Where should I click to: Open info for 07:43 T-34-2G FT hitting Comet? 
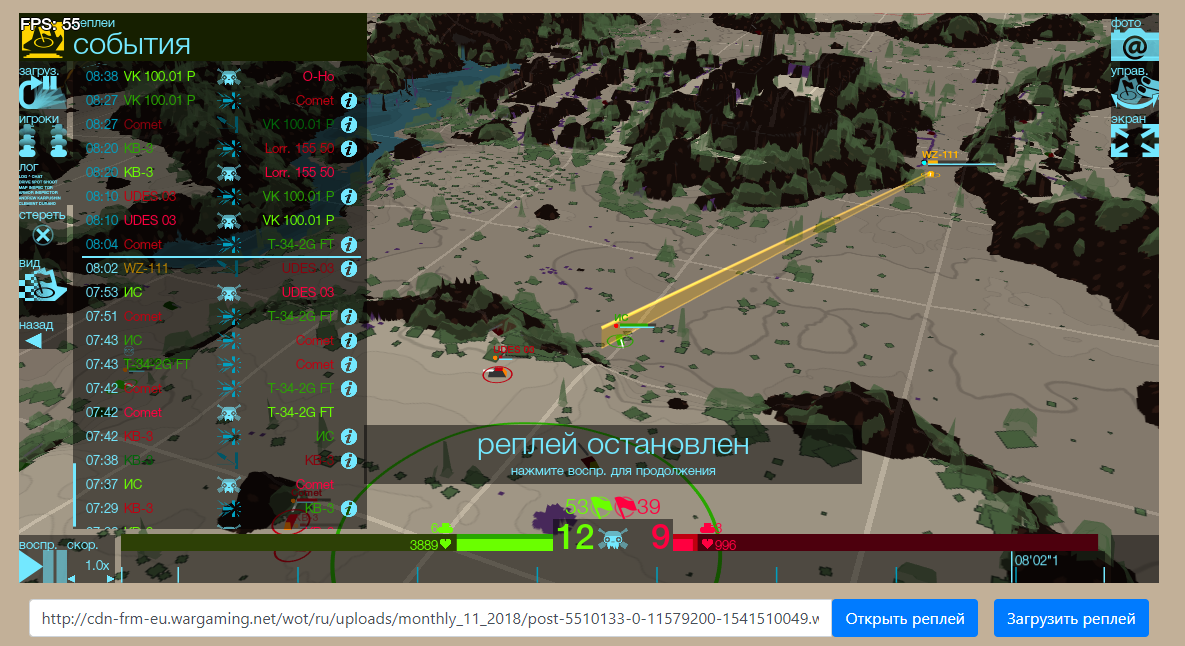pos(348,365)
